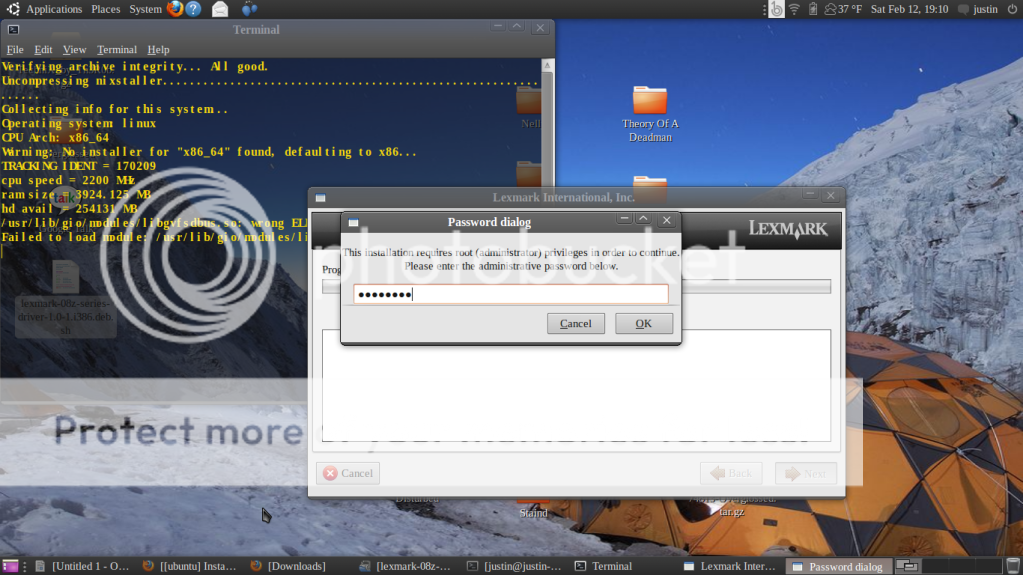Click the show desktop button at bottom-left

(x=10, y=566)
